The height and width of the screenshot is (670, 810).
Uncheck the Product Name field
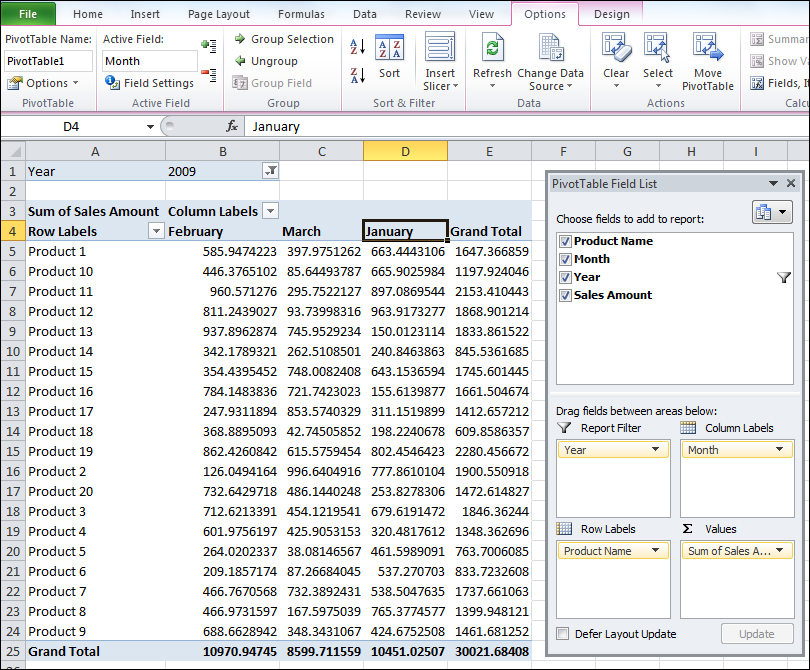(566, 241)
